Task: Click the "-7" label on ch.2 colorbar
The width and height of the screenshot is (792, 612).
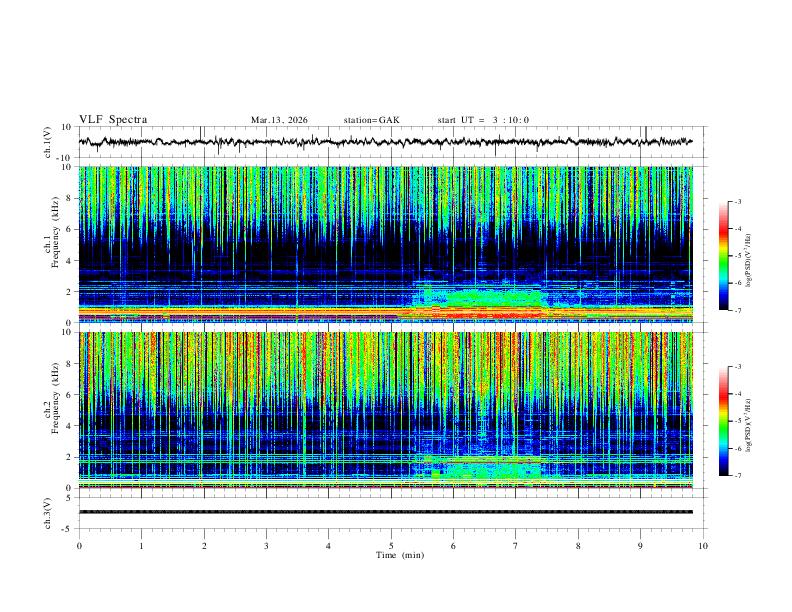Action: 738,476
